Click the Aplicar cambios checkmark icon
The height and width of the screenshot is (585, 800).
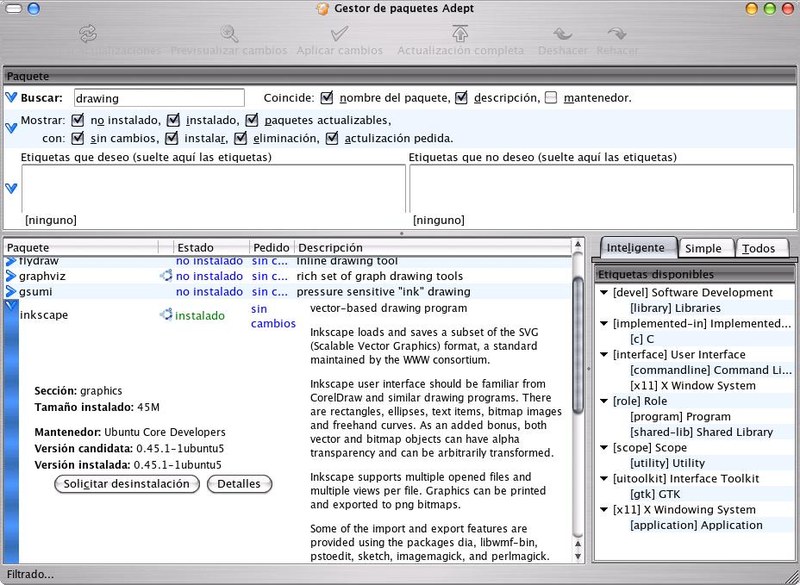point(339,34)
